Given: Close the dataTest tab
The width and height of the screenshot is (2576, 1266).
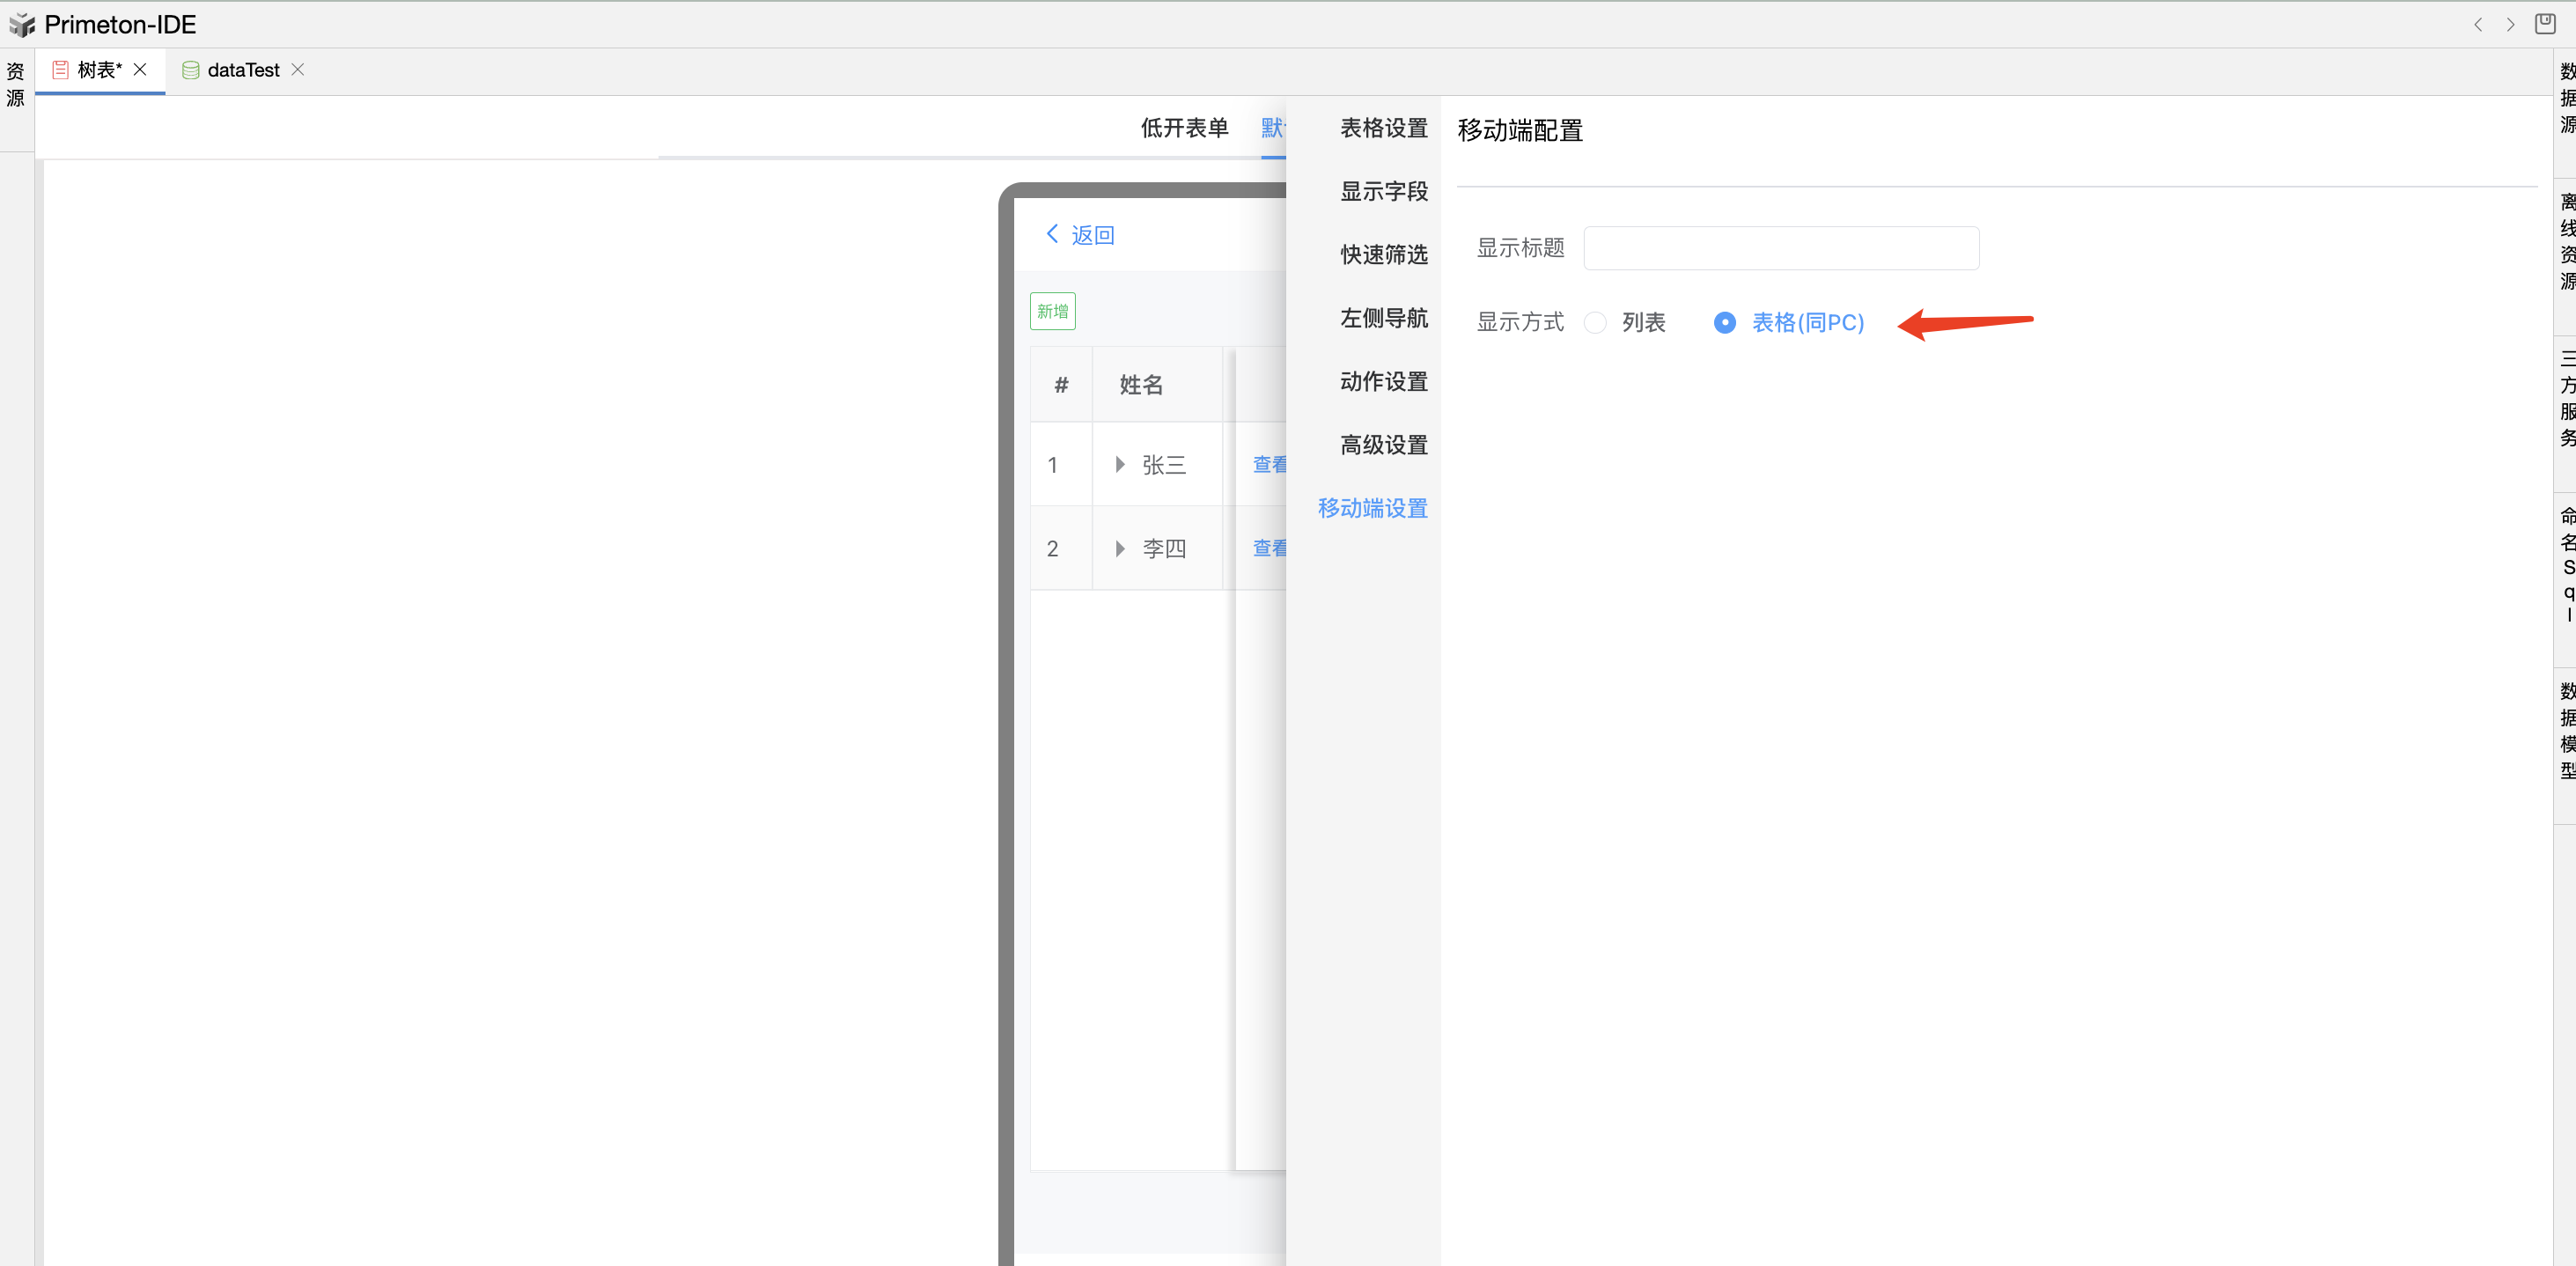Looking at the screenshot, I should pyautogui.click(x=297, y=69).
